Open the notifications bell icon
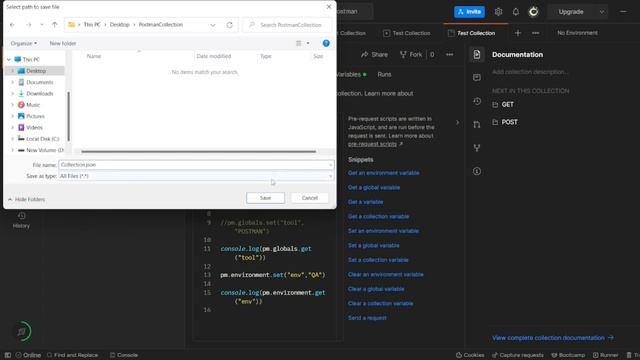Viewport: 640px width, 360px height. (x=516, y=12)
